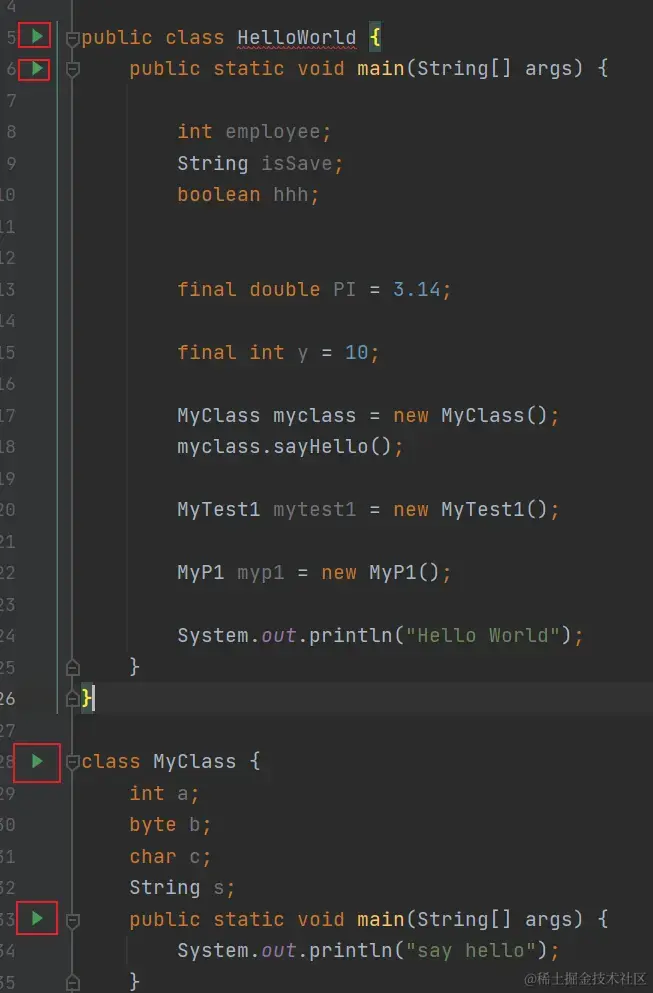This screenshot has height=993, width=653.
Task: Click the underlined HelloWorld class name
Action: click(x=296, y=37)
